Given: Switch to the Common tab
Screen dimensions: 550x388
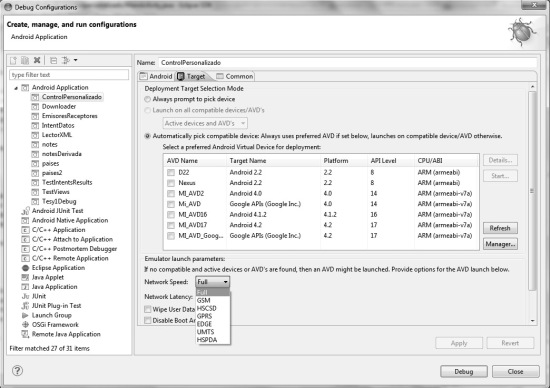Looking at the screenshot, I should tap(235, 76).
